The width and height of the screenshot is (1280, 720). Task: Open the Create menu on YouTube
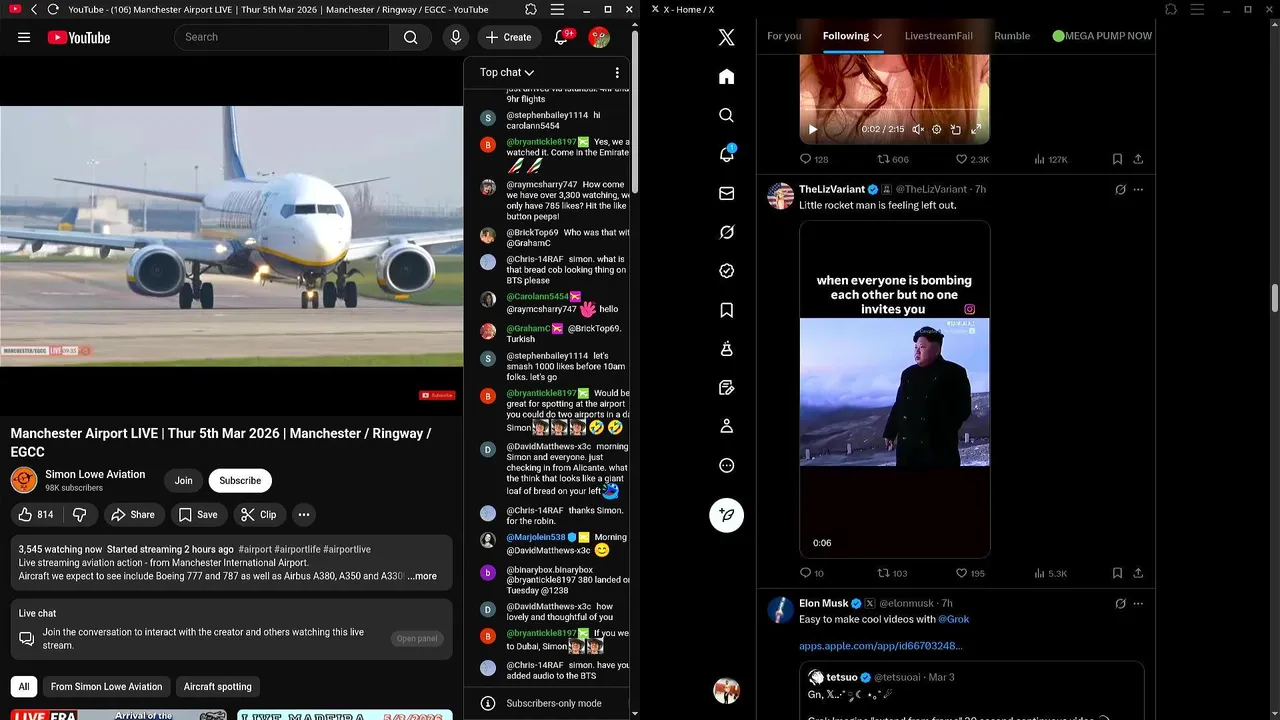tap(509, 37)
